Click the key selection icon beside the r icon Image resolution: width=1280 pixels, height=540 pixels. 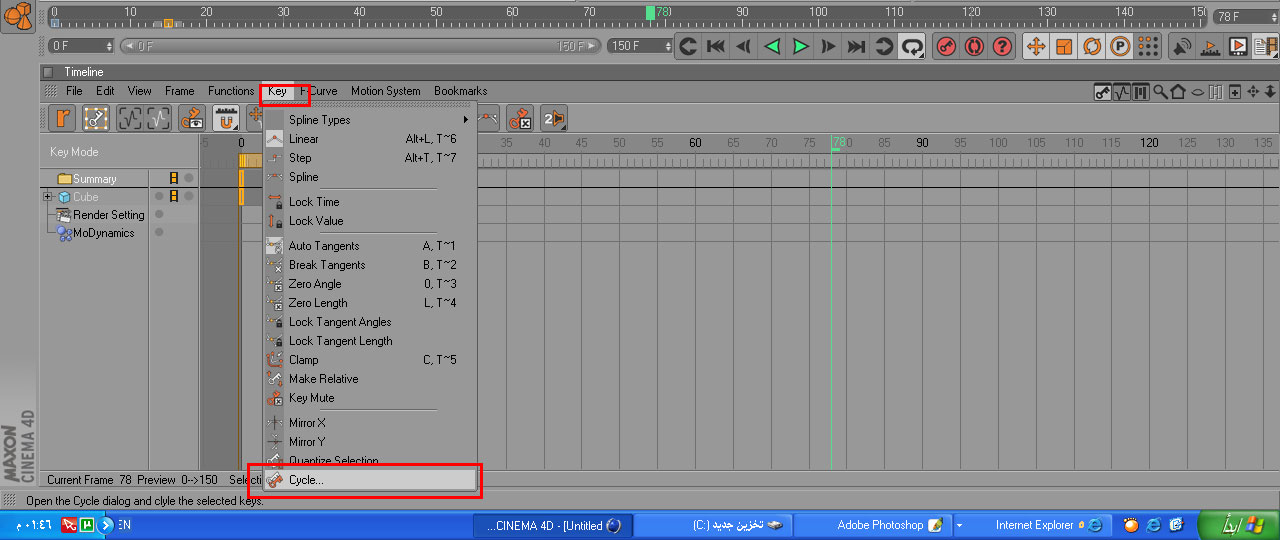(x=96, y=119)
